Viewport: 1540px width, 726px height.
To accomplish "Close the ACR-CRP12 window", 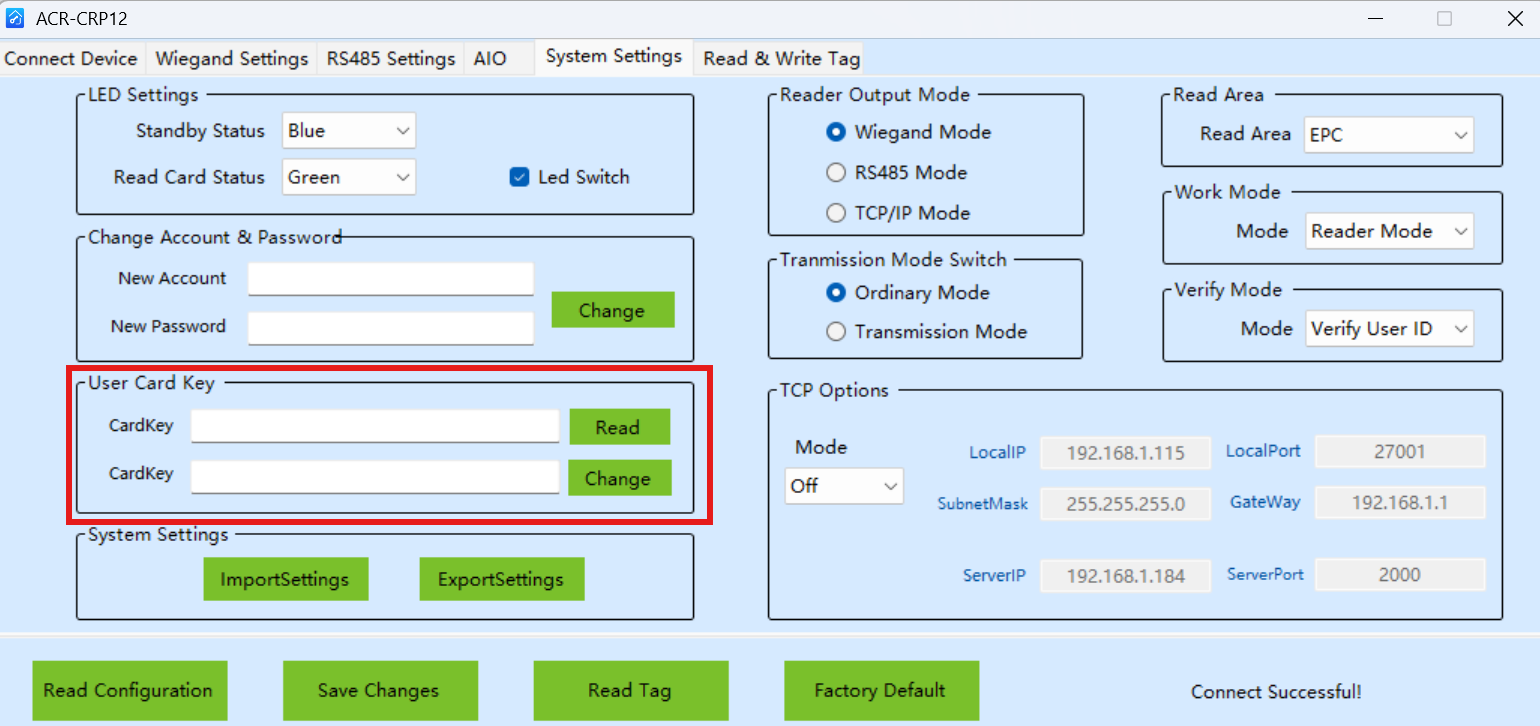I will (1515, 18).
